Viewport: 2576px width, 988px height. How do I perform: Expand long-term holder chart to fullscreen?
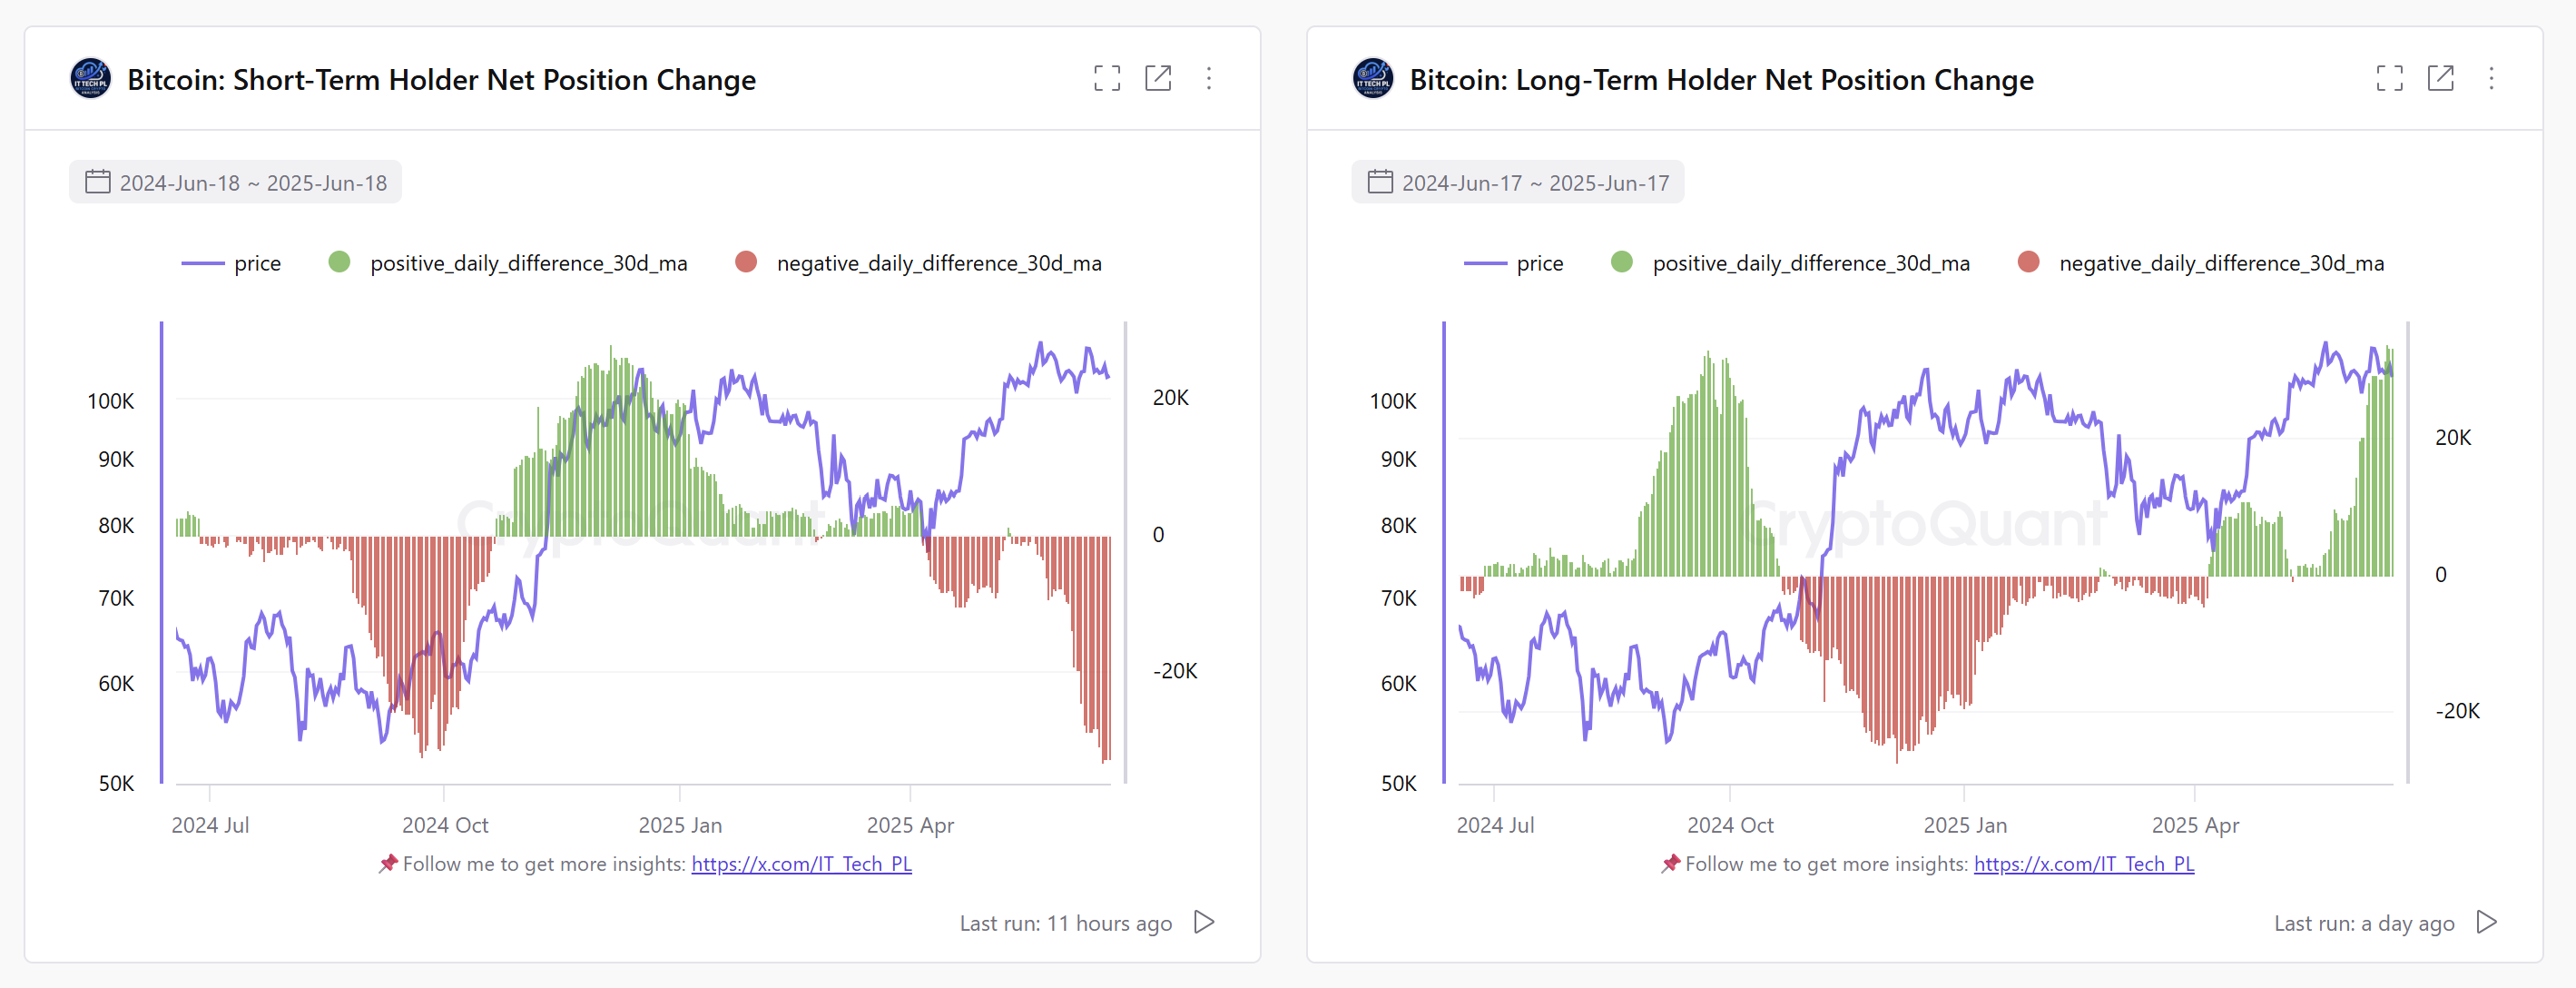pyautogui.click(x=2391, y=78)
